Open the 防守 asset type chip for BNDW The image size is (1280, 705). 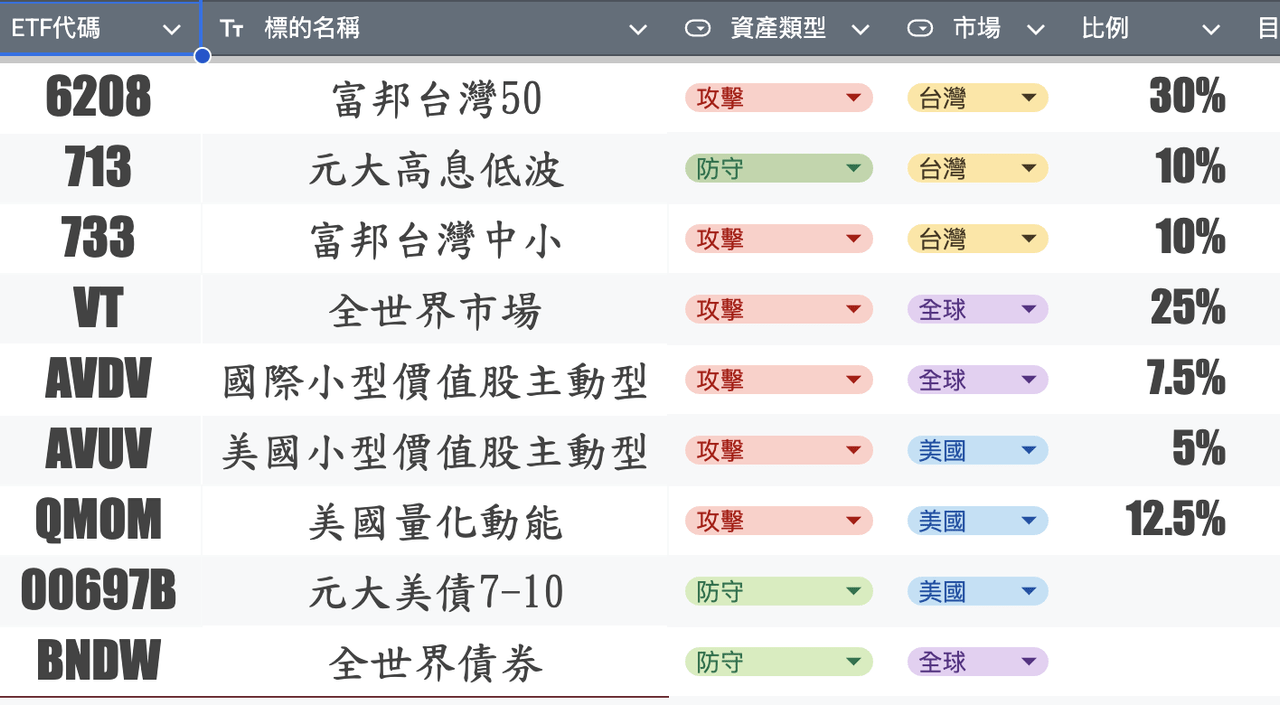tap(779, 662)
